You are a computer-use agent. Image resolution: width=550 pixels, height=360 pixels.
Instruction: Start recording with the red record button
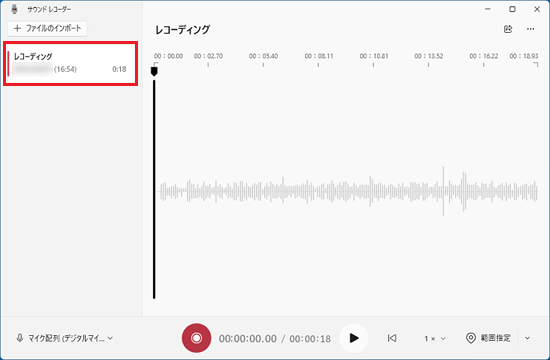(196, 338)
